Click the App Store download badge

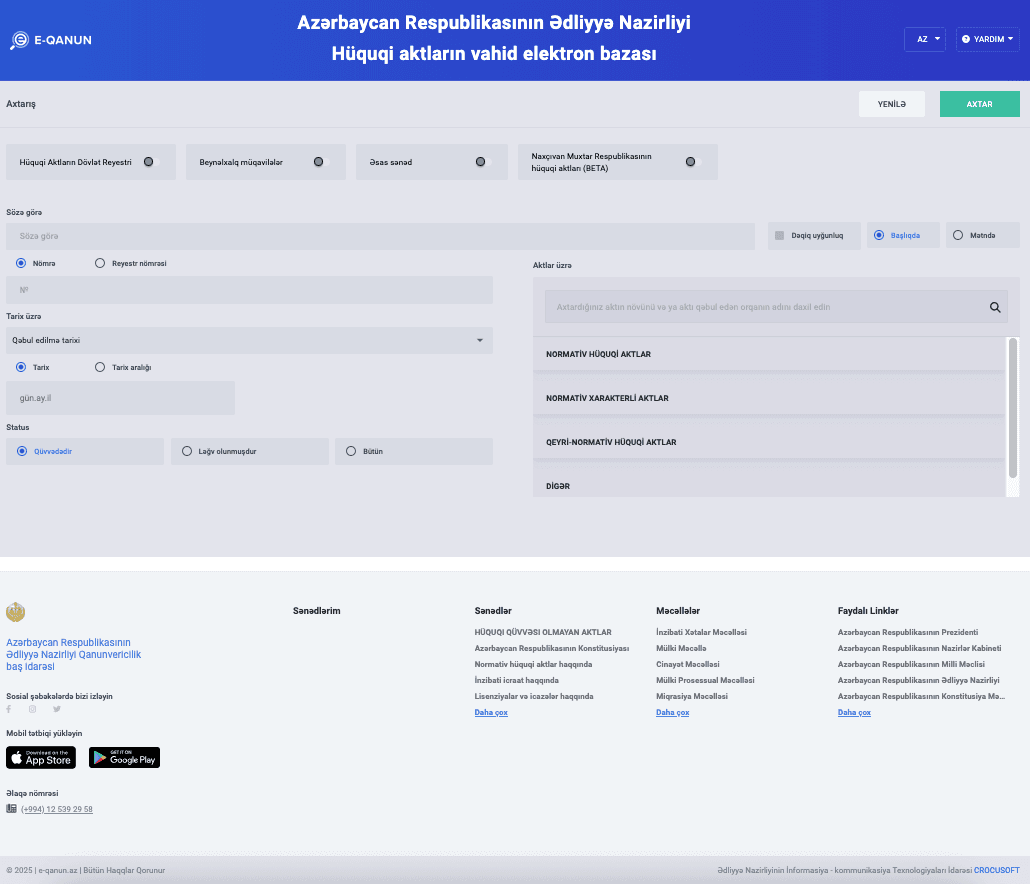click(41, 758)
